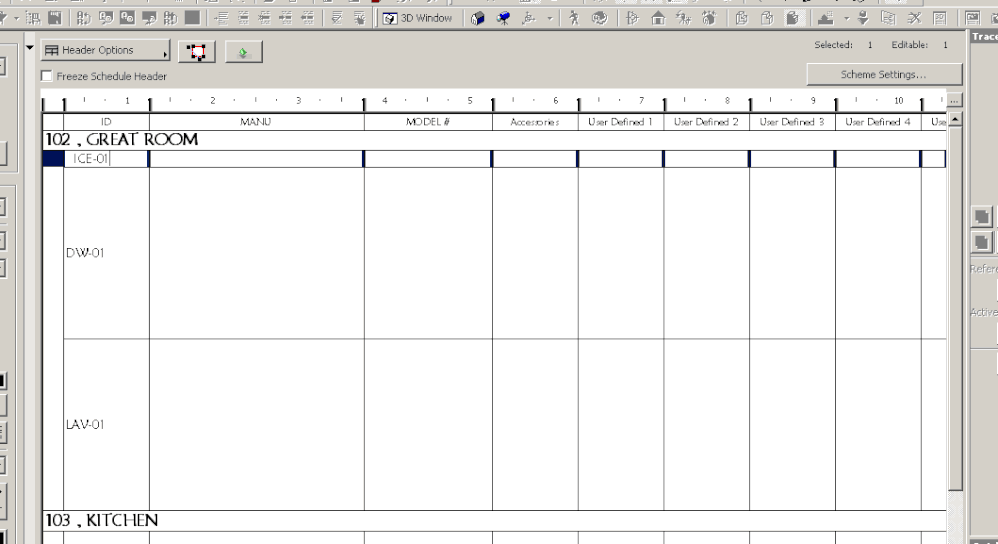Click the green arrow button beside Header Options

click(x=243, y=52)
